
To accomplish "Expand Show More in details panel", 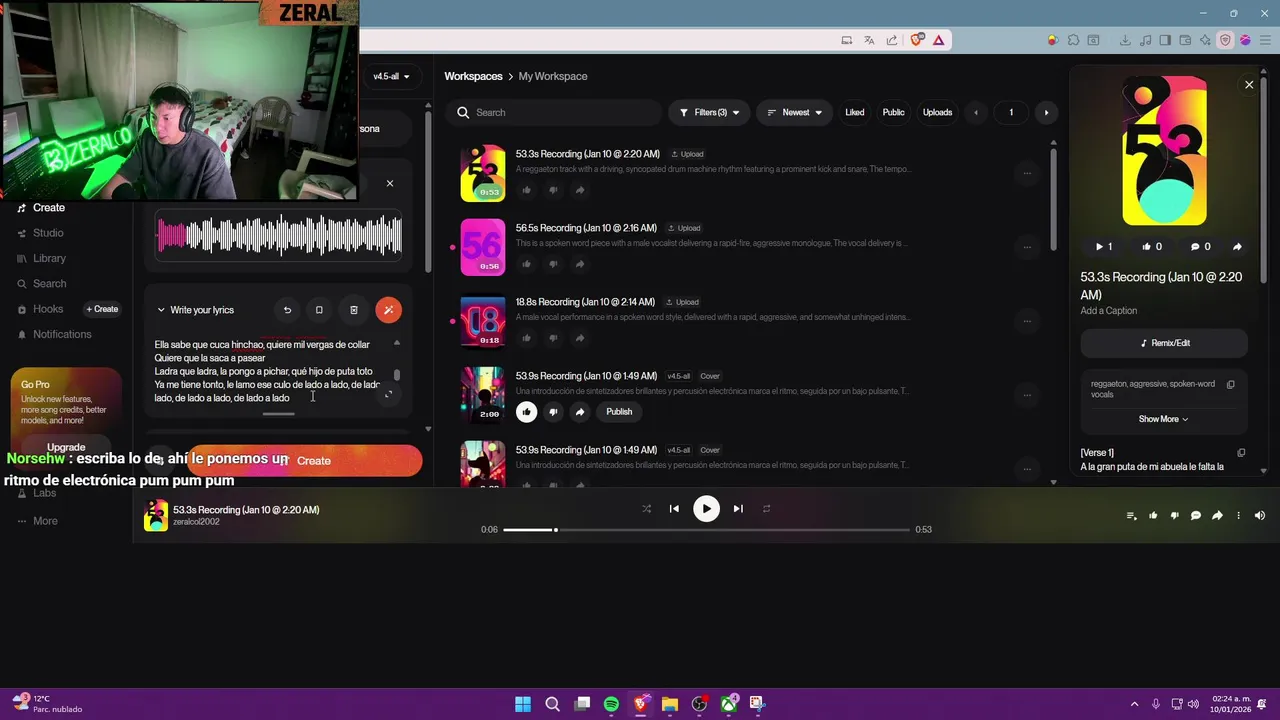I will point(1163,419).
